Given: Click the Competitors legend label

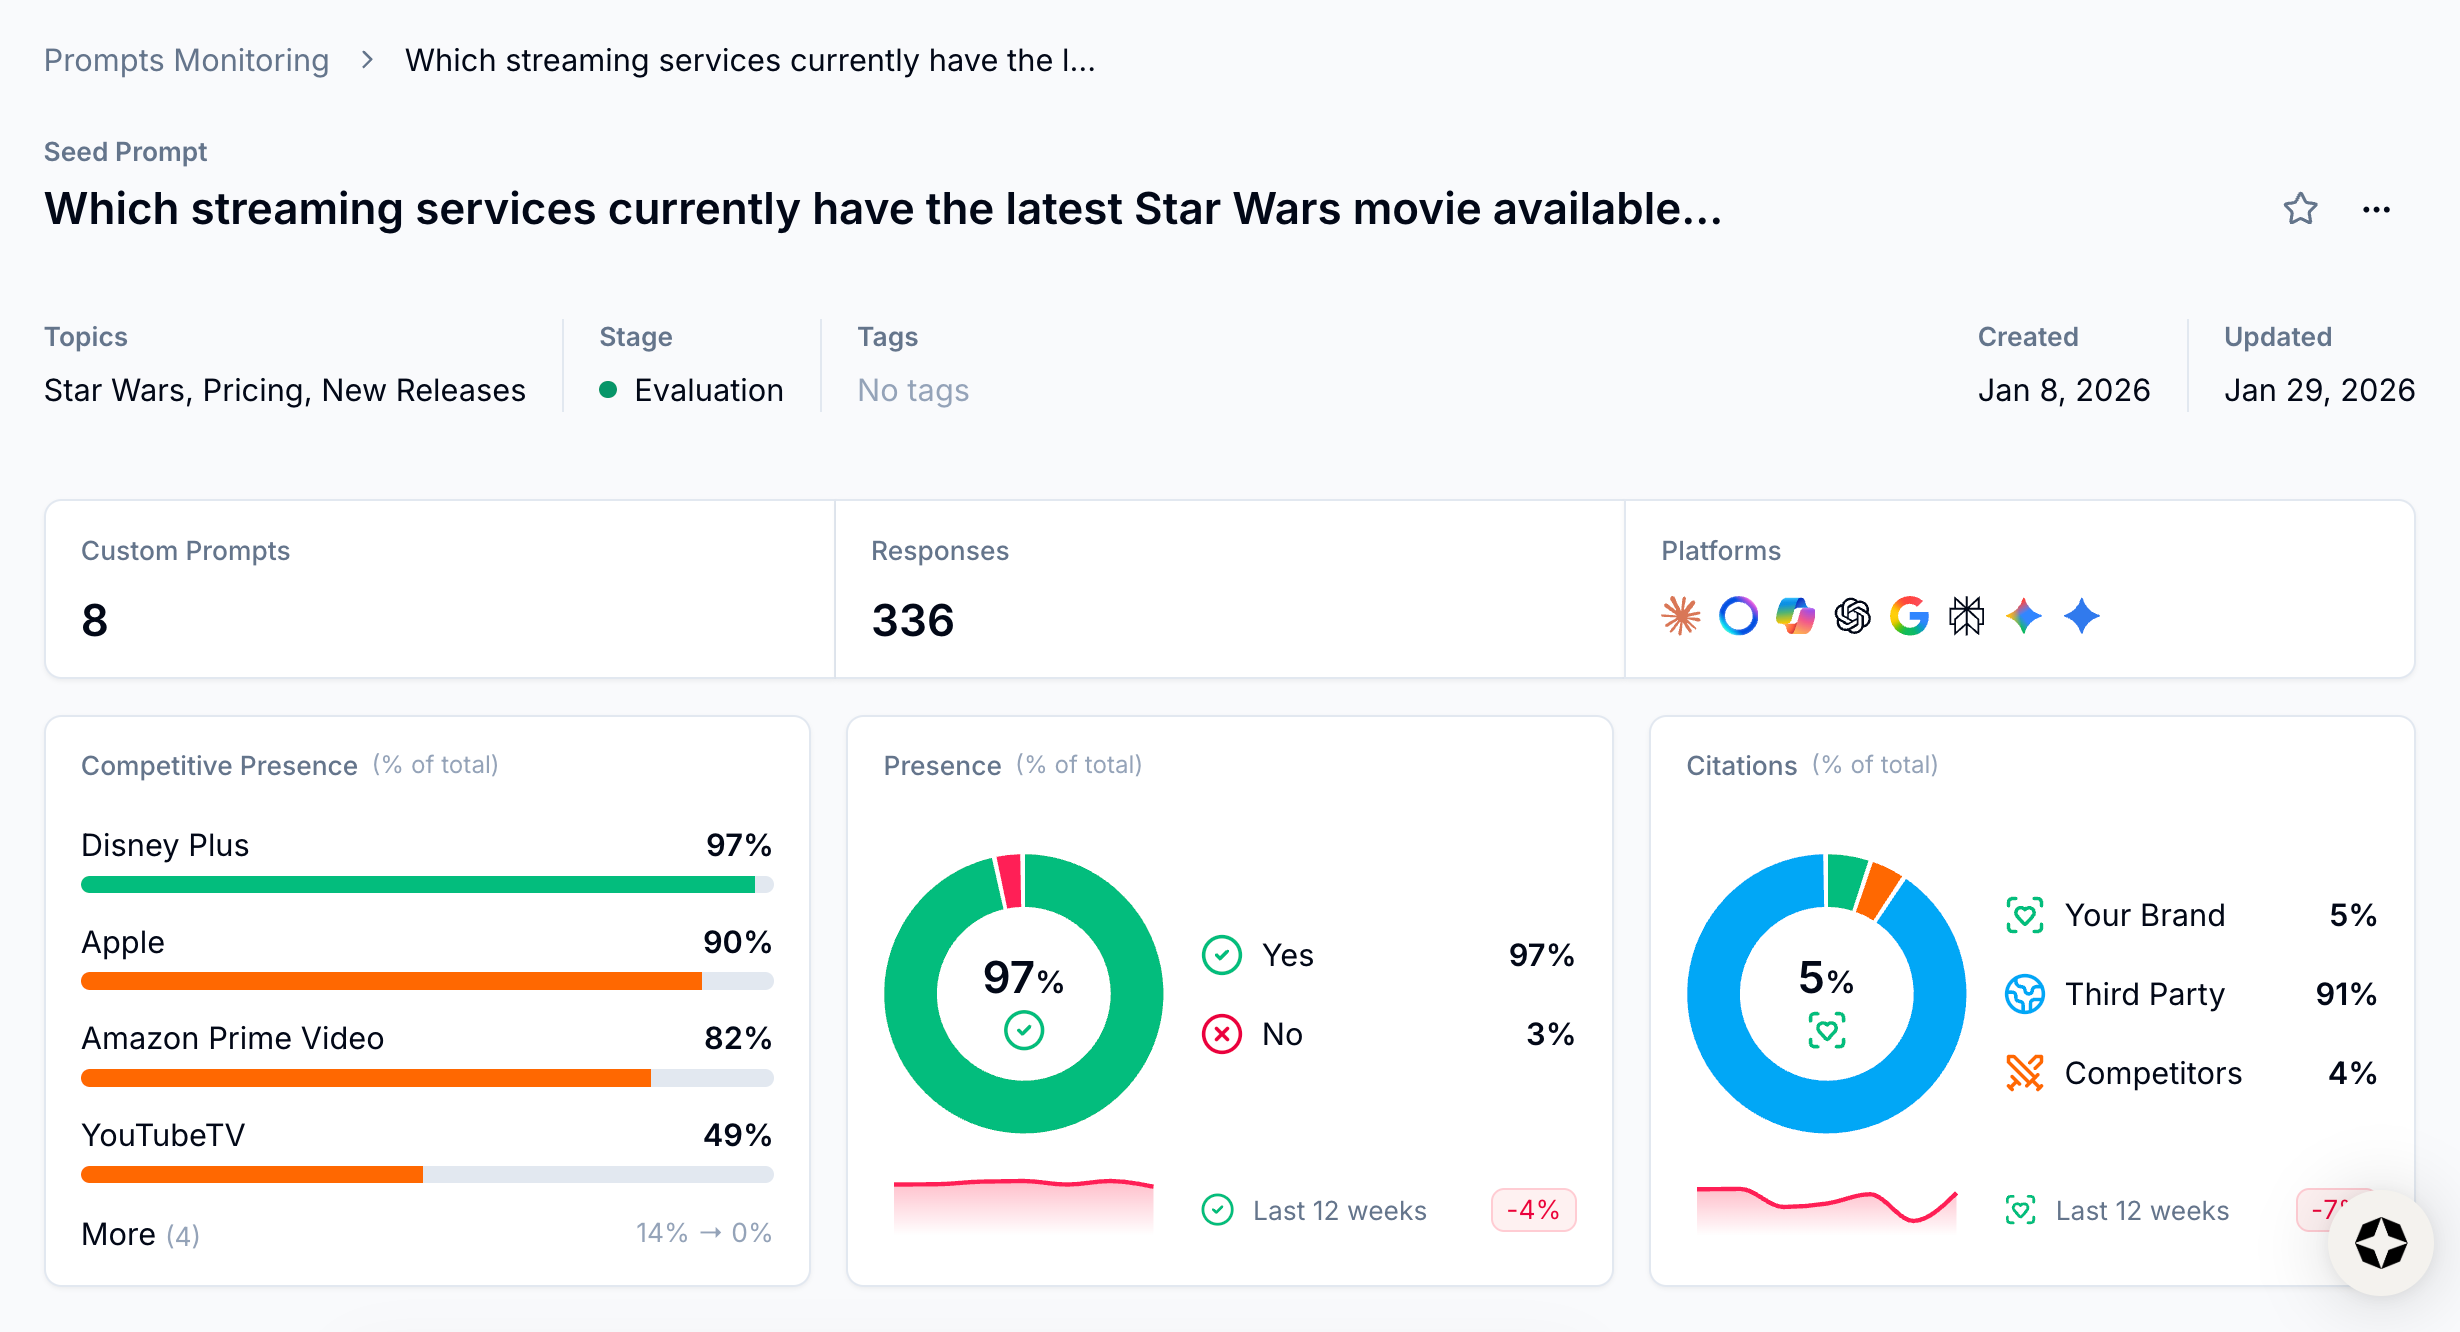Looking at the screenshot, I should coord(2154,1073).
